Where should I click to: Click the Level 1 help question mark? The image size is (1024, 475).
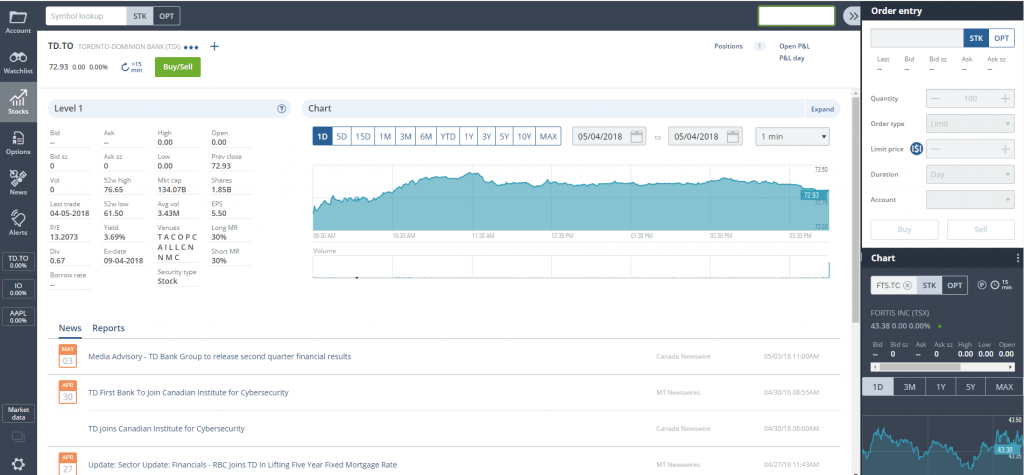click(x=281, y=108)
